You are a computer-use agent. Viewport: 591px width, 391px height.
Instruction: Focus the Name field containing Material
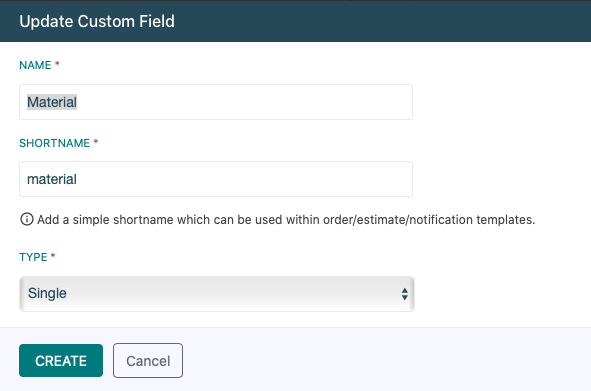(216, 102)
